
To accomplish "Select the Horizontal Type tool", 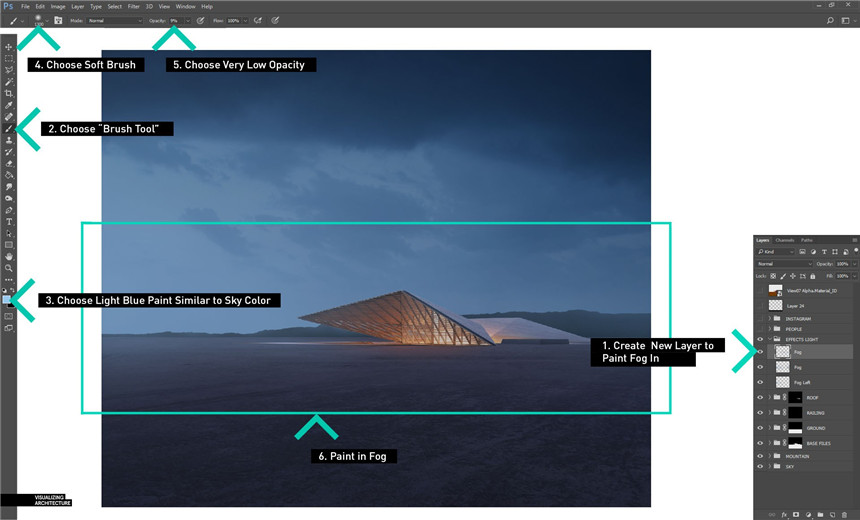I will [9, 221].
